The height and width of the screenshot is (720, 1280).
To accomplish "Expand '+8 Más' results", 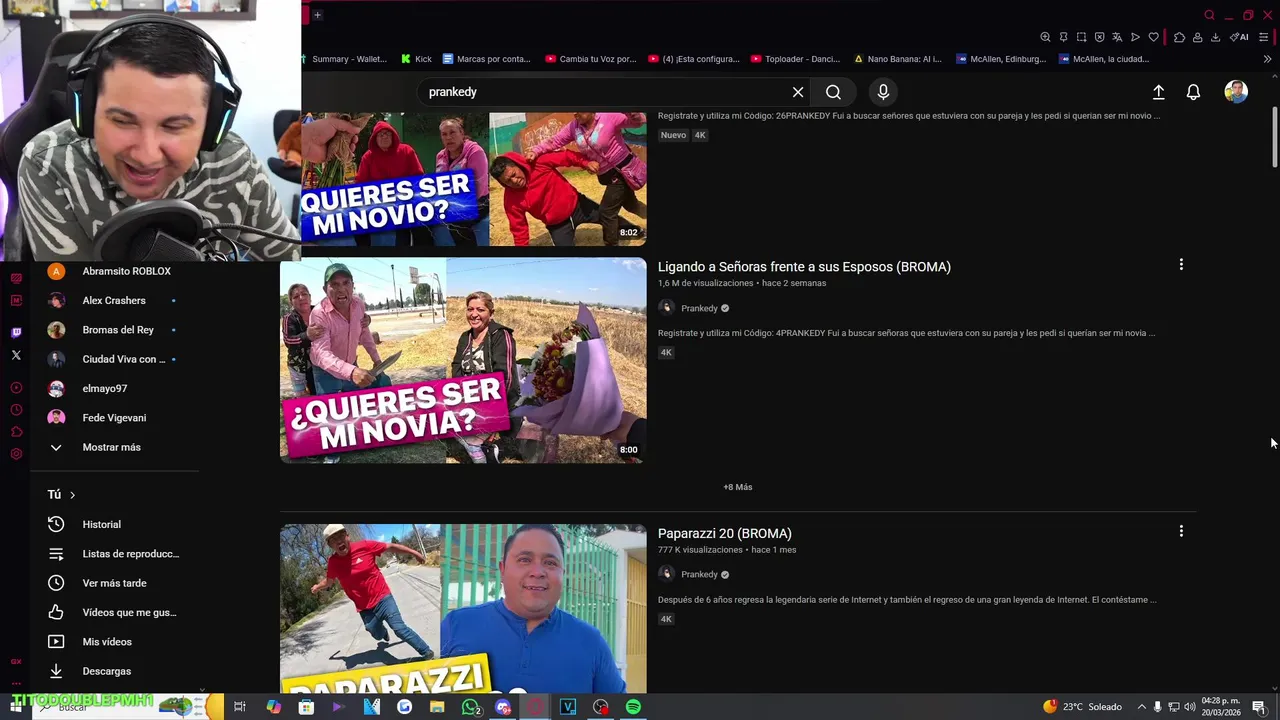I will [x=738, y=487].
